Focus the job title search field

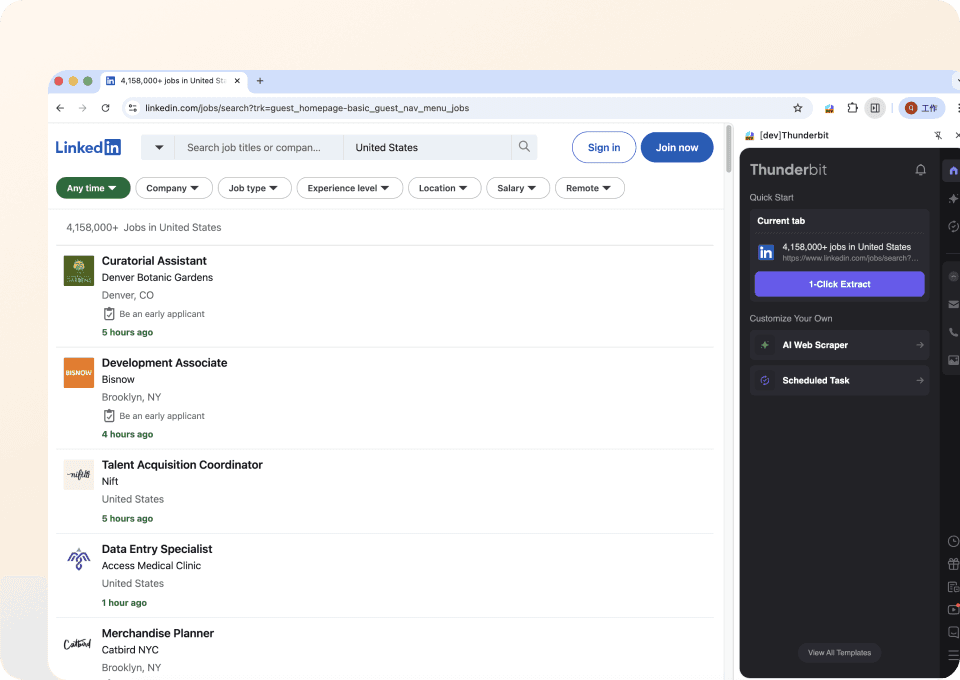pos(257,147)
